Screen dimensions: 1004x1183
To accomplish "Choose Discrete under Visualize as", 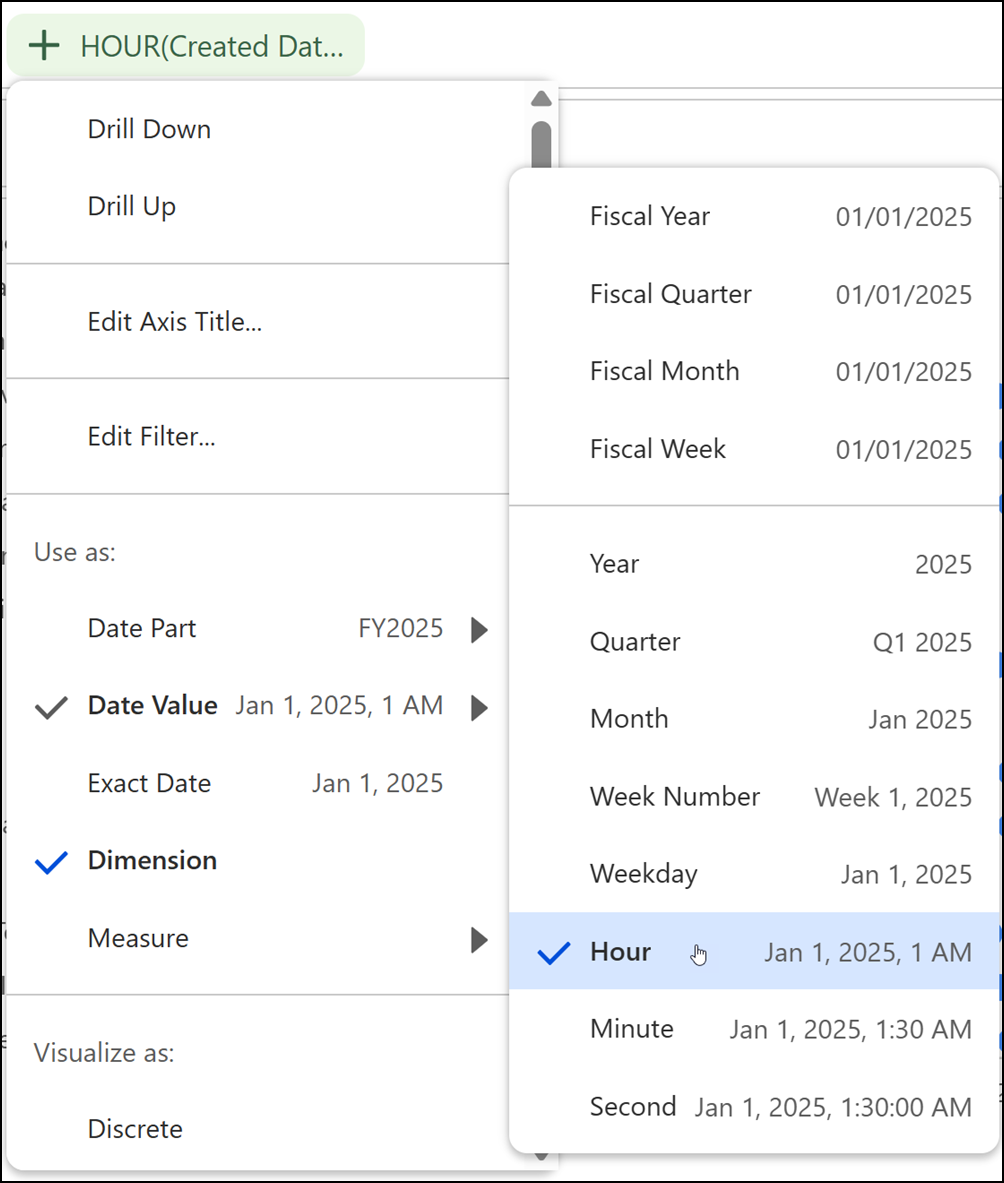I will [x=258, y=1129].
